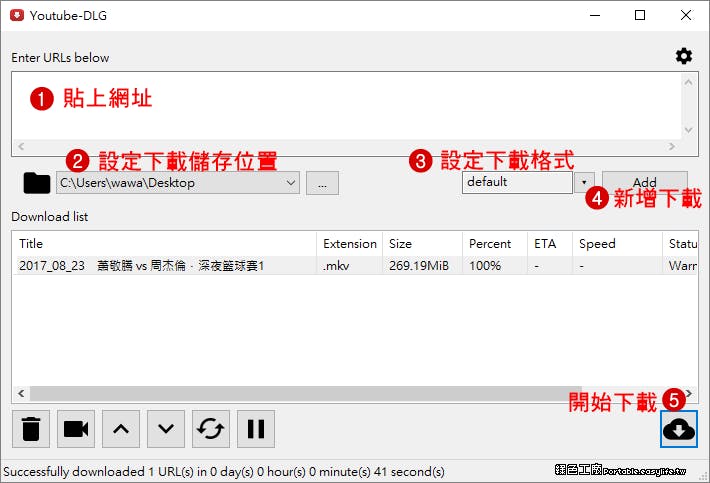Click the Extension column header
710x483 pixels.
point(350,244)
